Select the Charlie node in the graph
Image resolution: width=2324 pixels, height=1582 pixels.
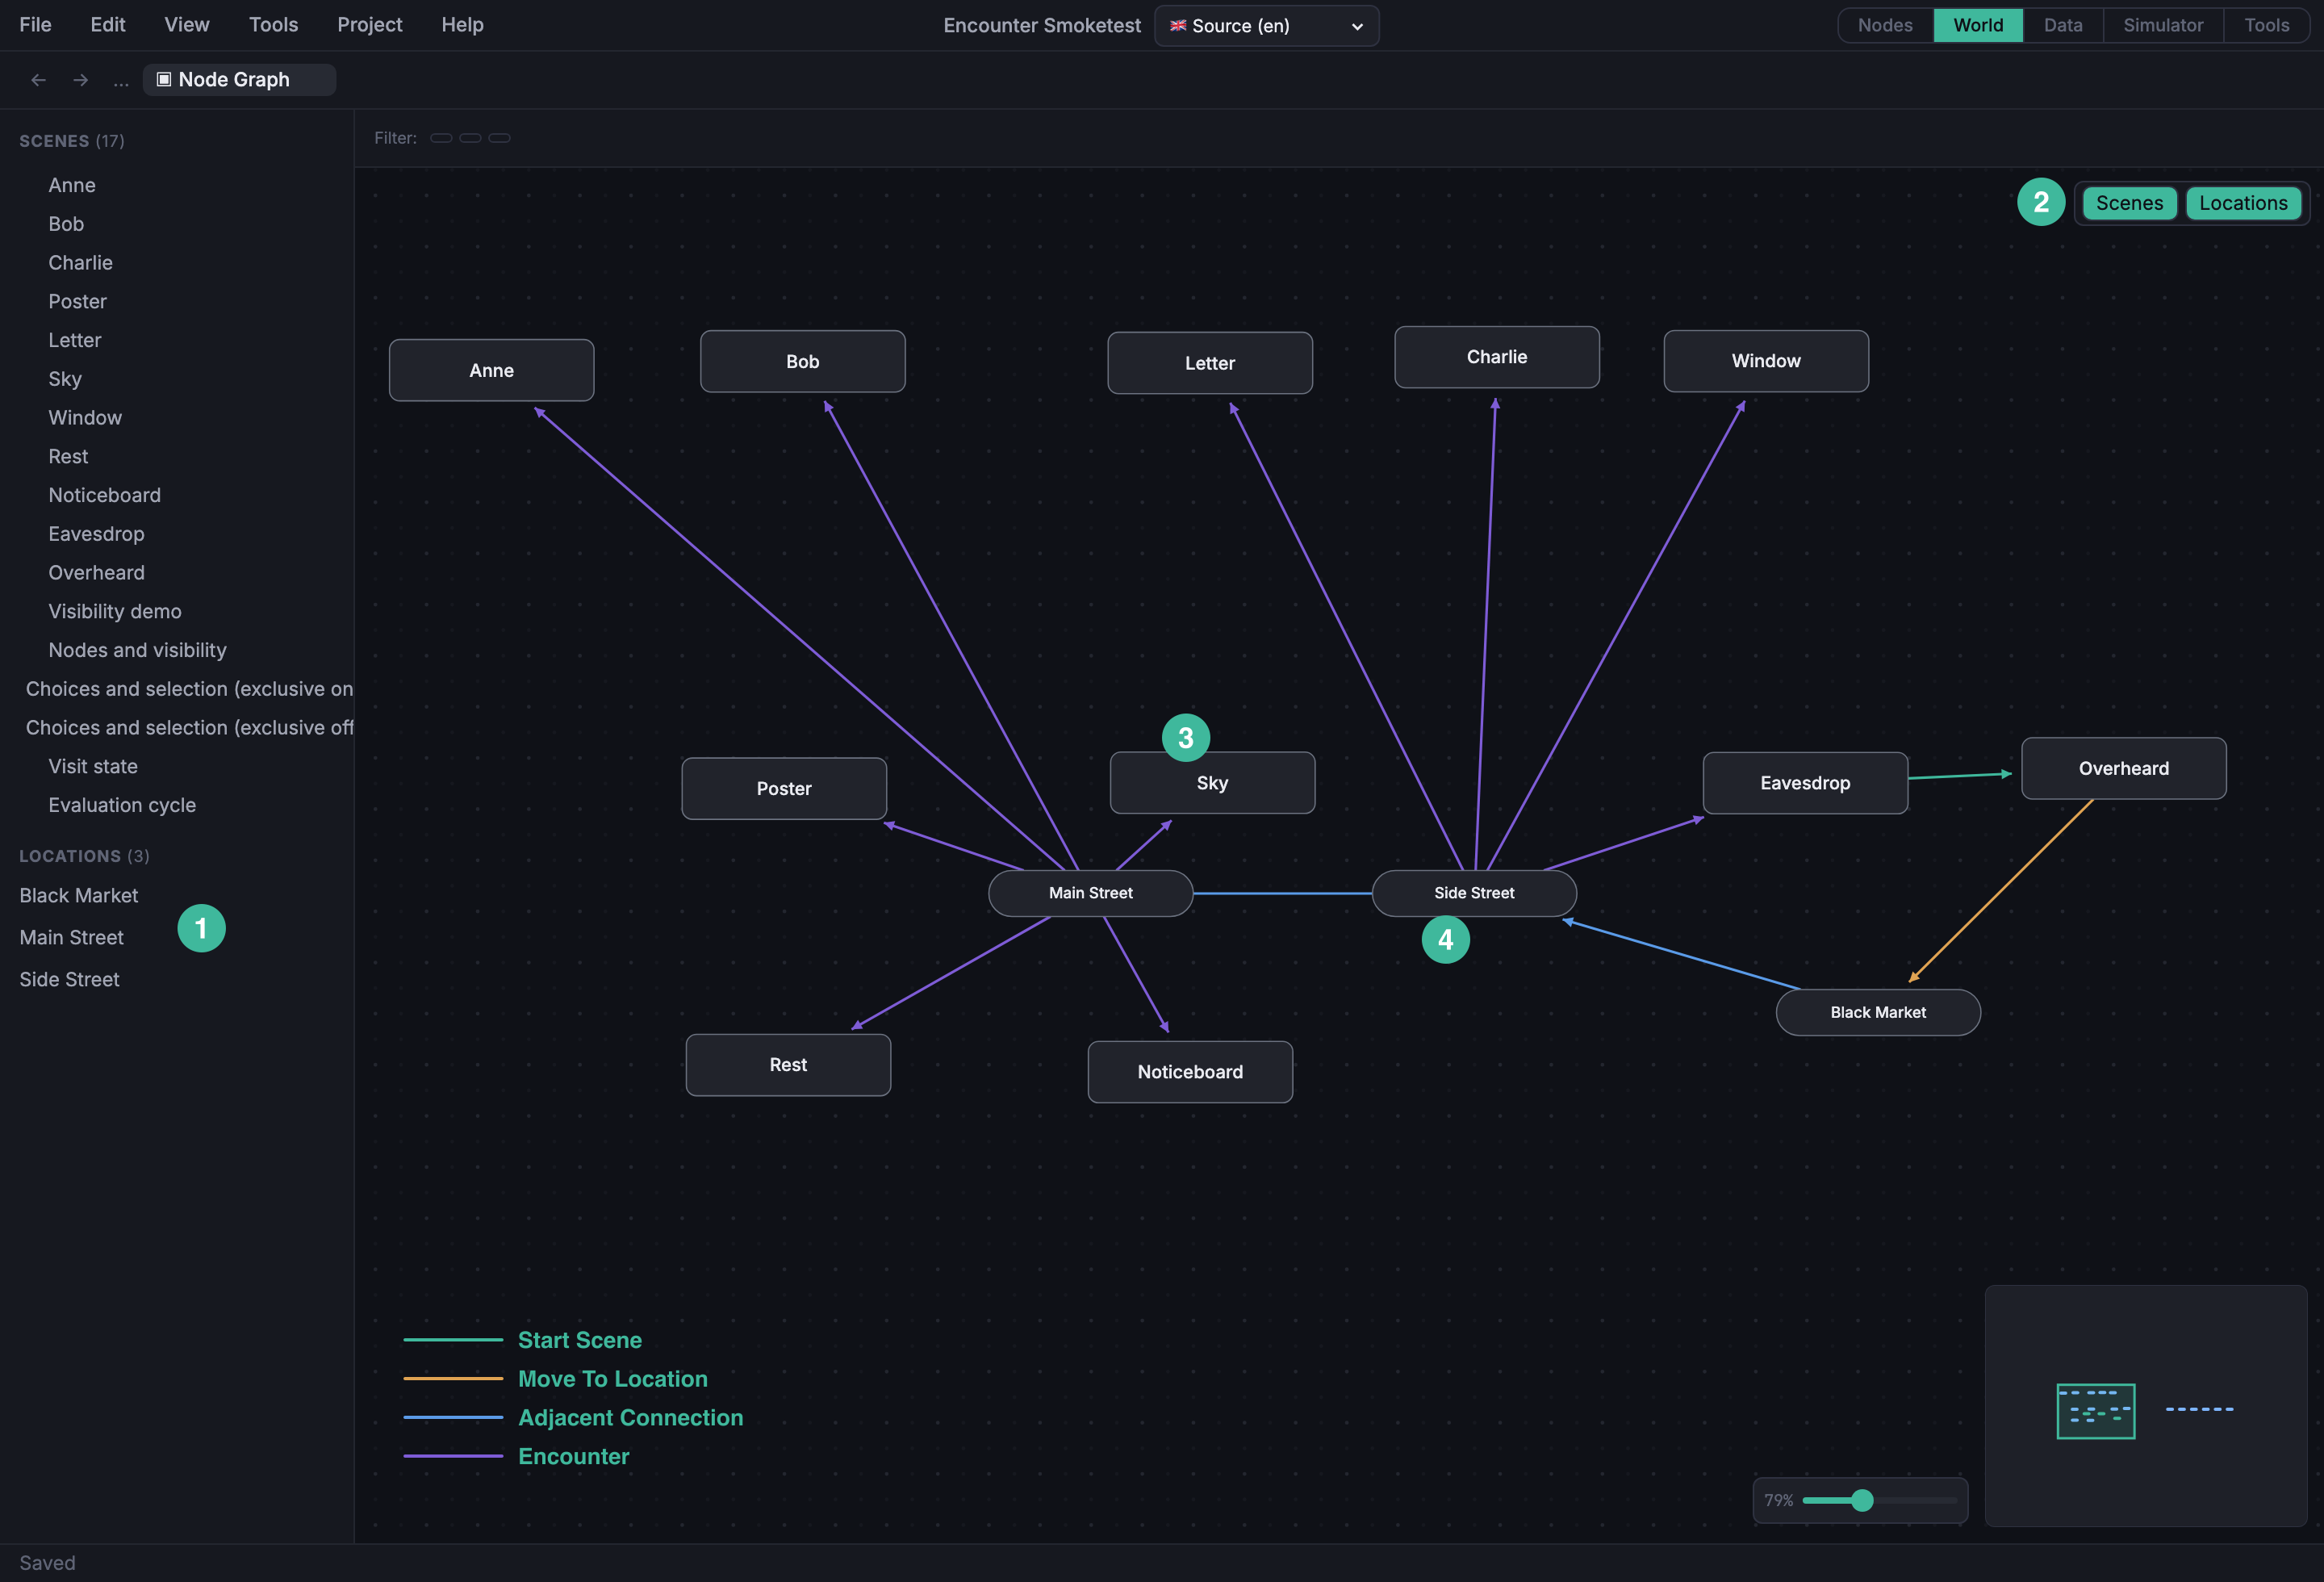pyautogui.click(x=1497, y=357)
